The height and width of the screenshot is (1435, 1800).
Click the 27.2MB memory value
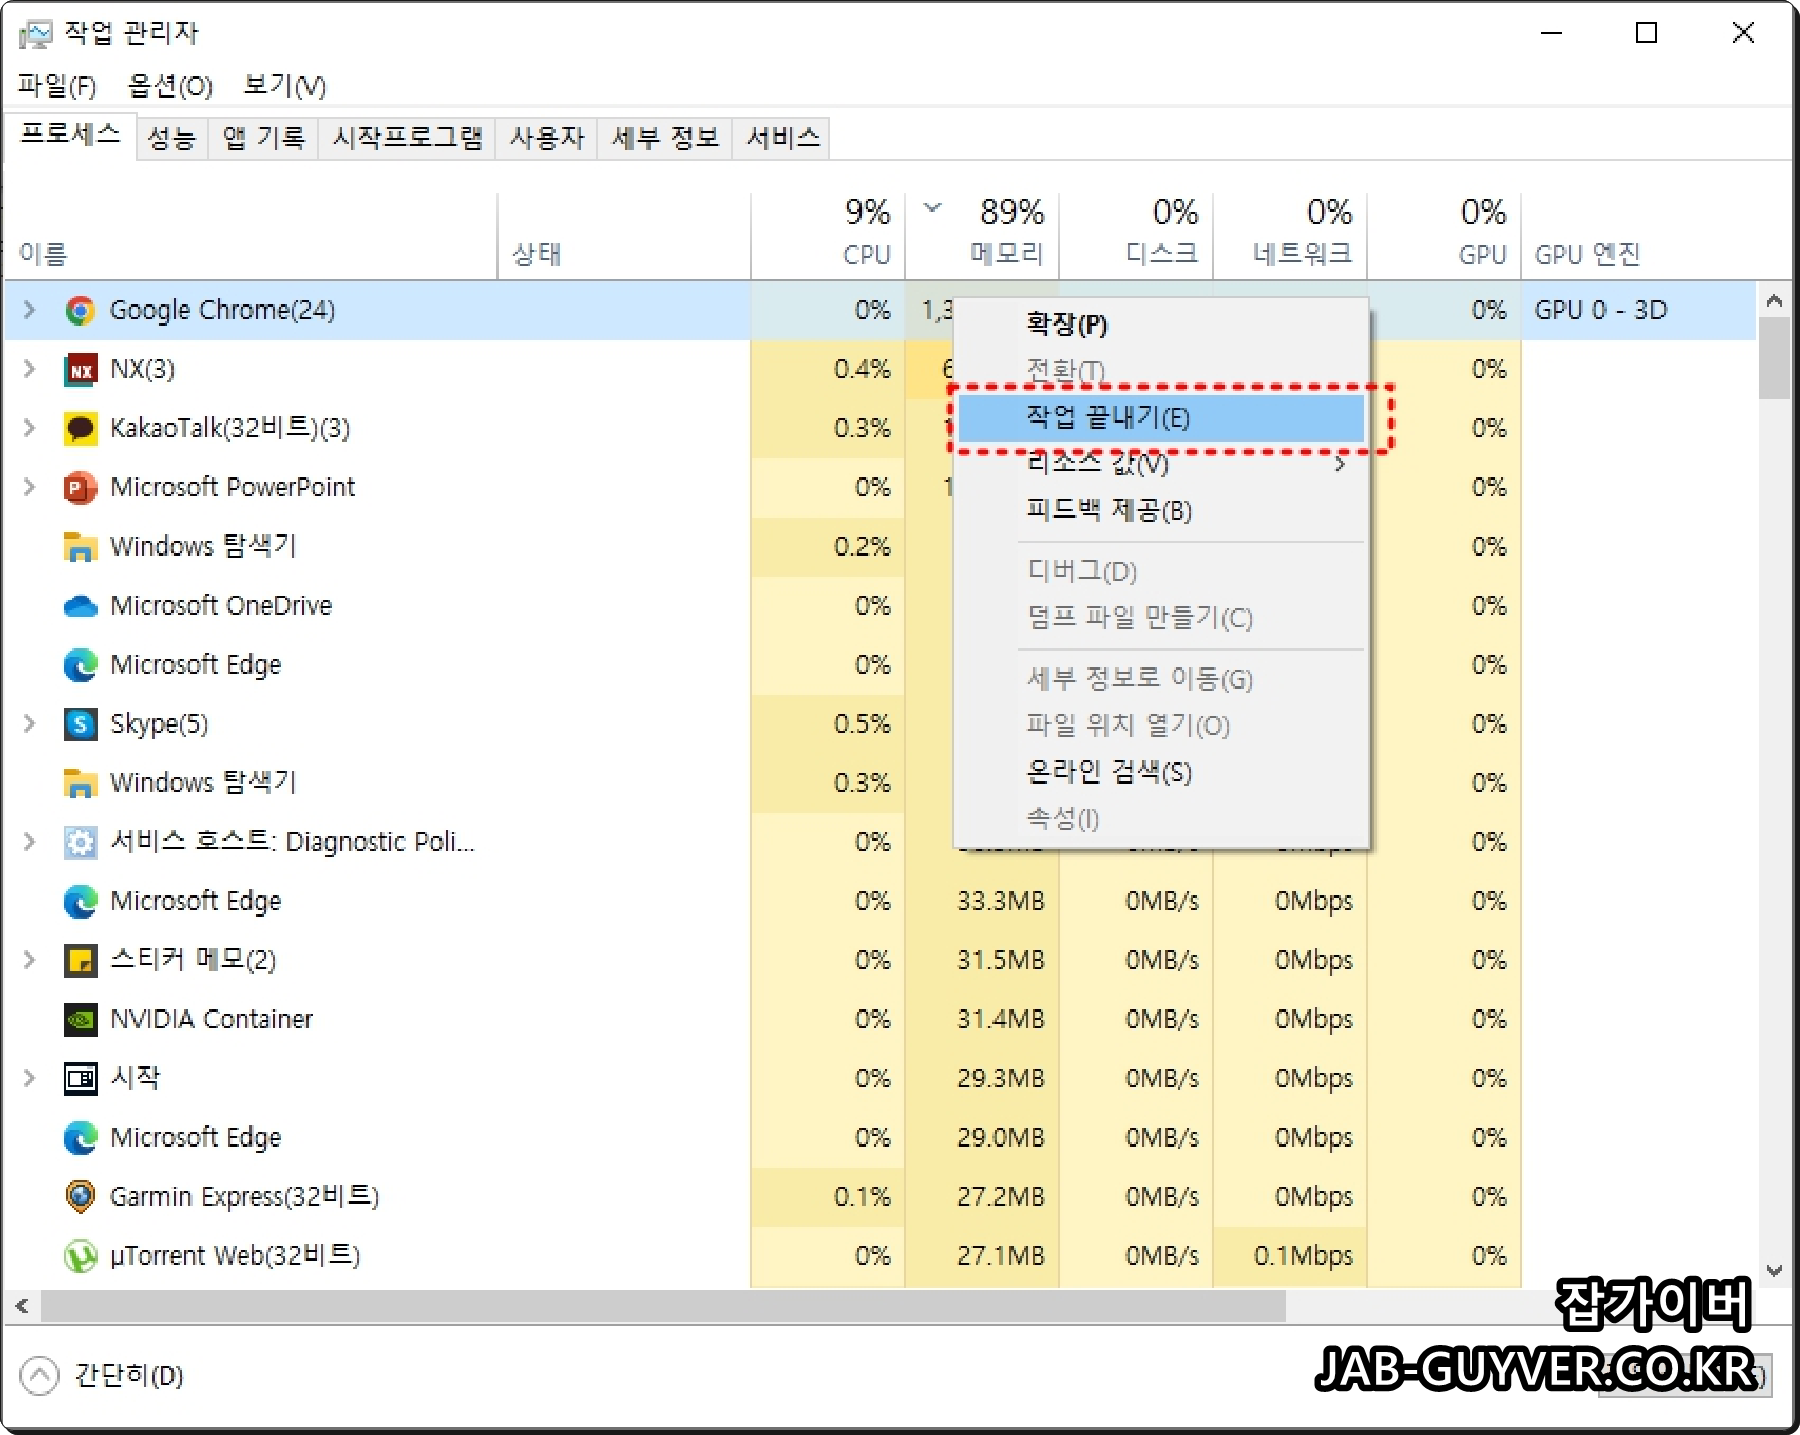tap(1000, 1197)
